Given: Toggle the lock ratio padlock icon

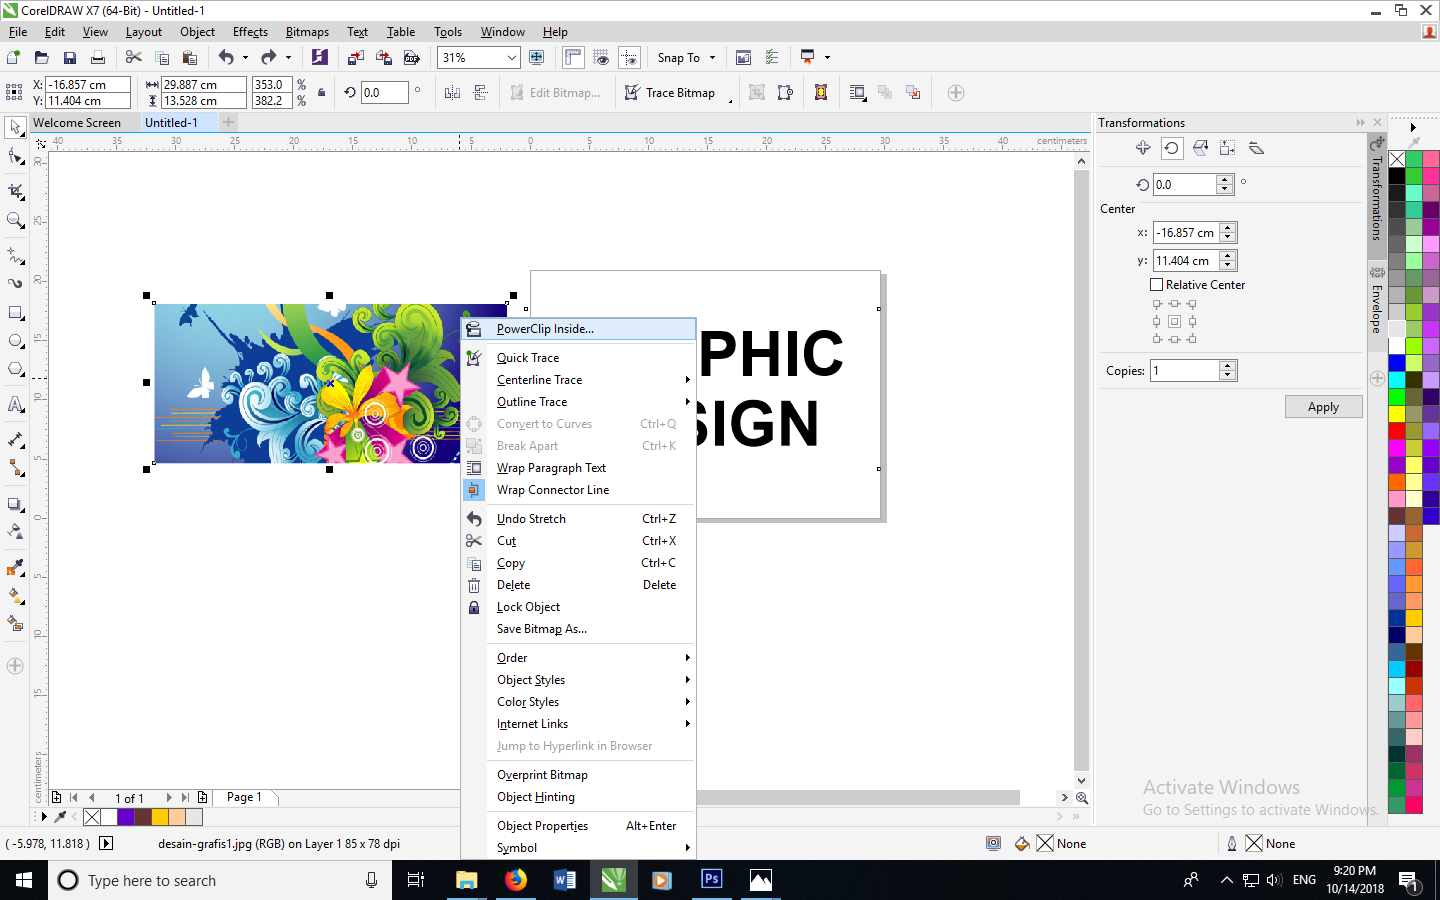Looking at the screenshot, I should (321, 93).
